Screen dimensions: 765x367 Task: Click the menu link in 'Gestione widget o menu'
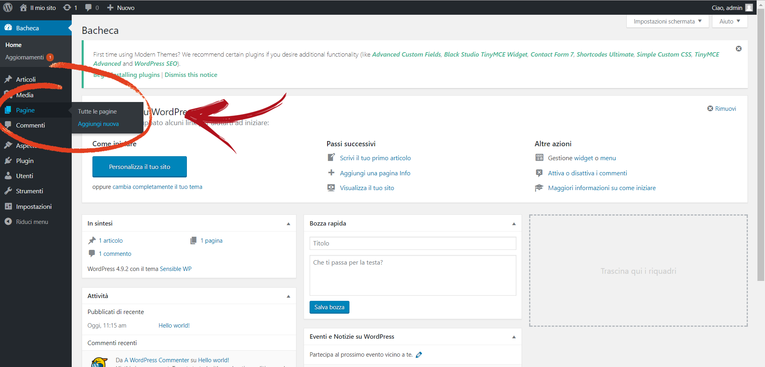pos(608,158)
